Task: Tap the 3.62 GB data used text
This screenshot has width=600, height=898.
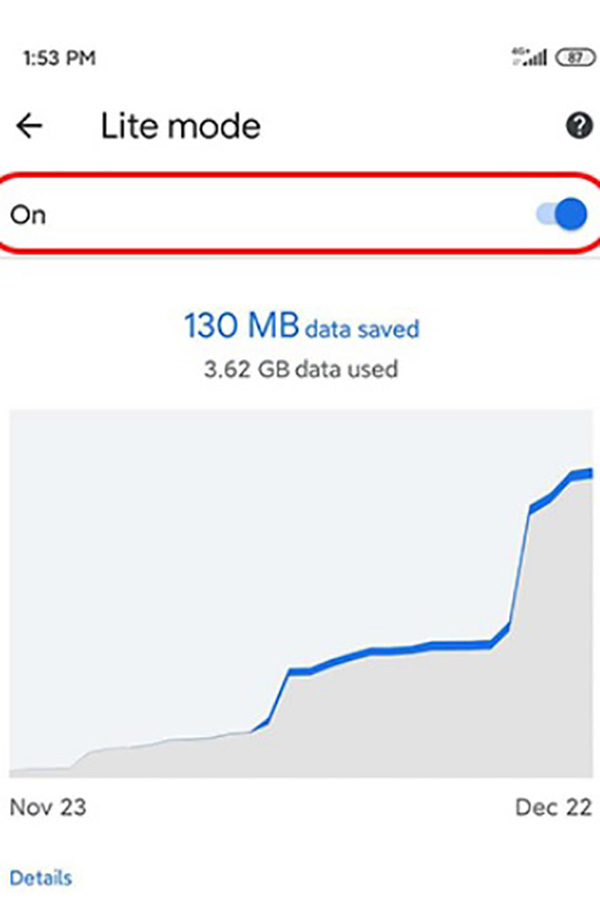Action: click(301, 369)
